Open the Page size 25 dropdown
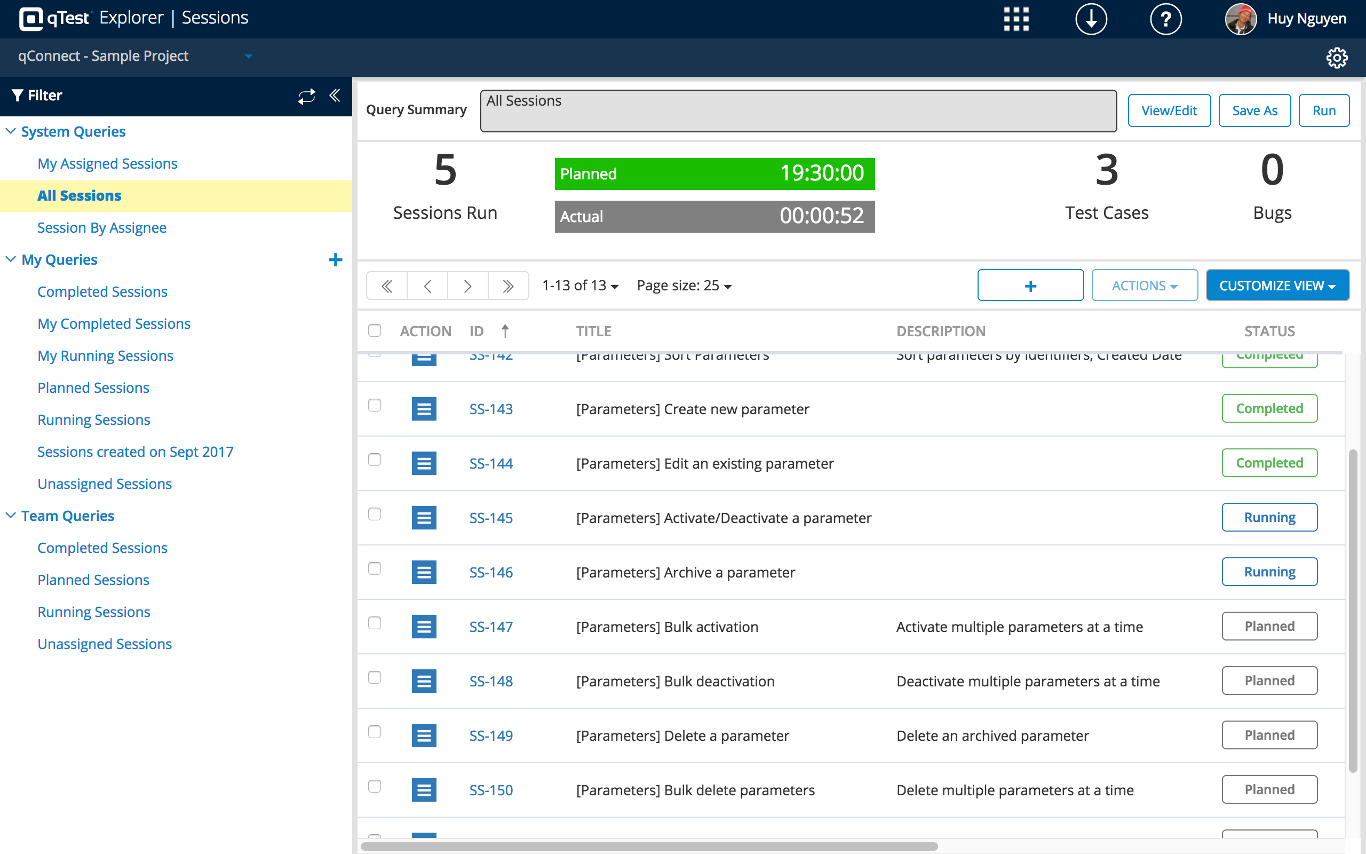Screen dimensions: 1366x854 (684, 286)
